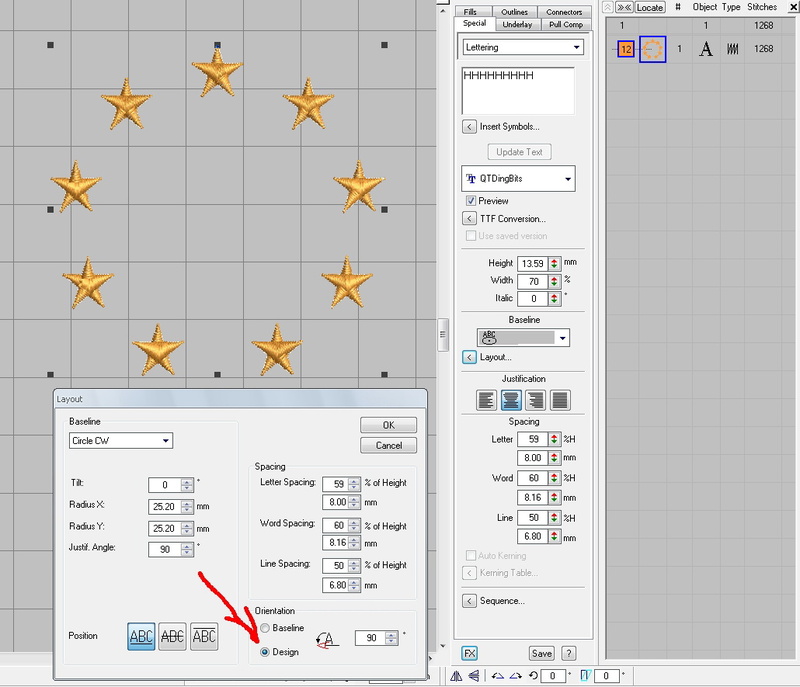
Task: Select the Baseline orientation radio button
Action: (265, 628)
